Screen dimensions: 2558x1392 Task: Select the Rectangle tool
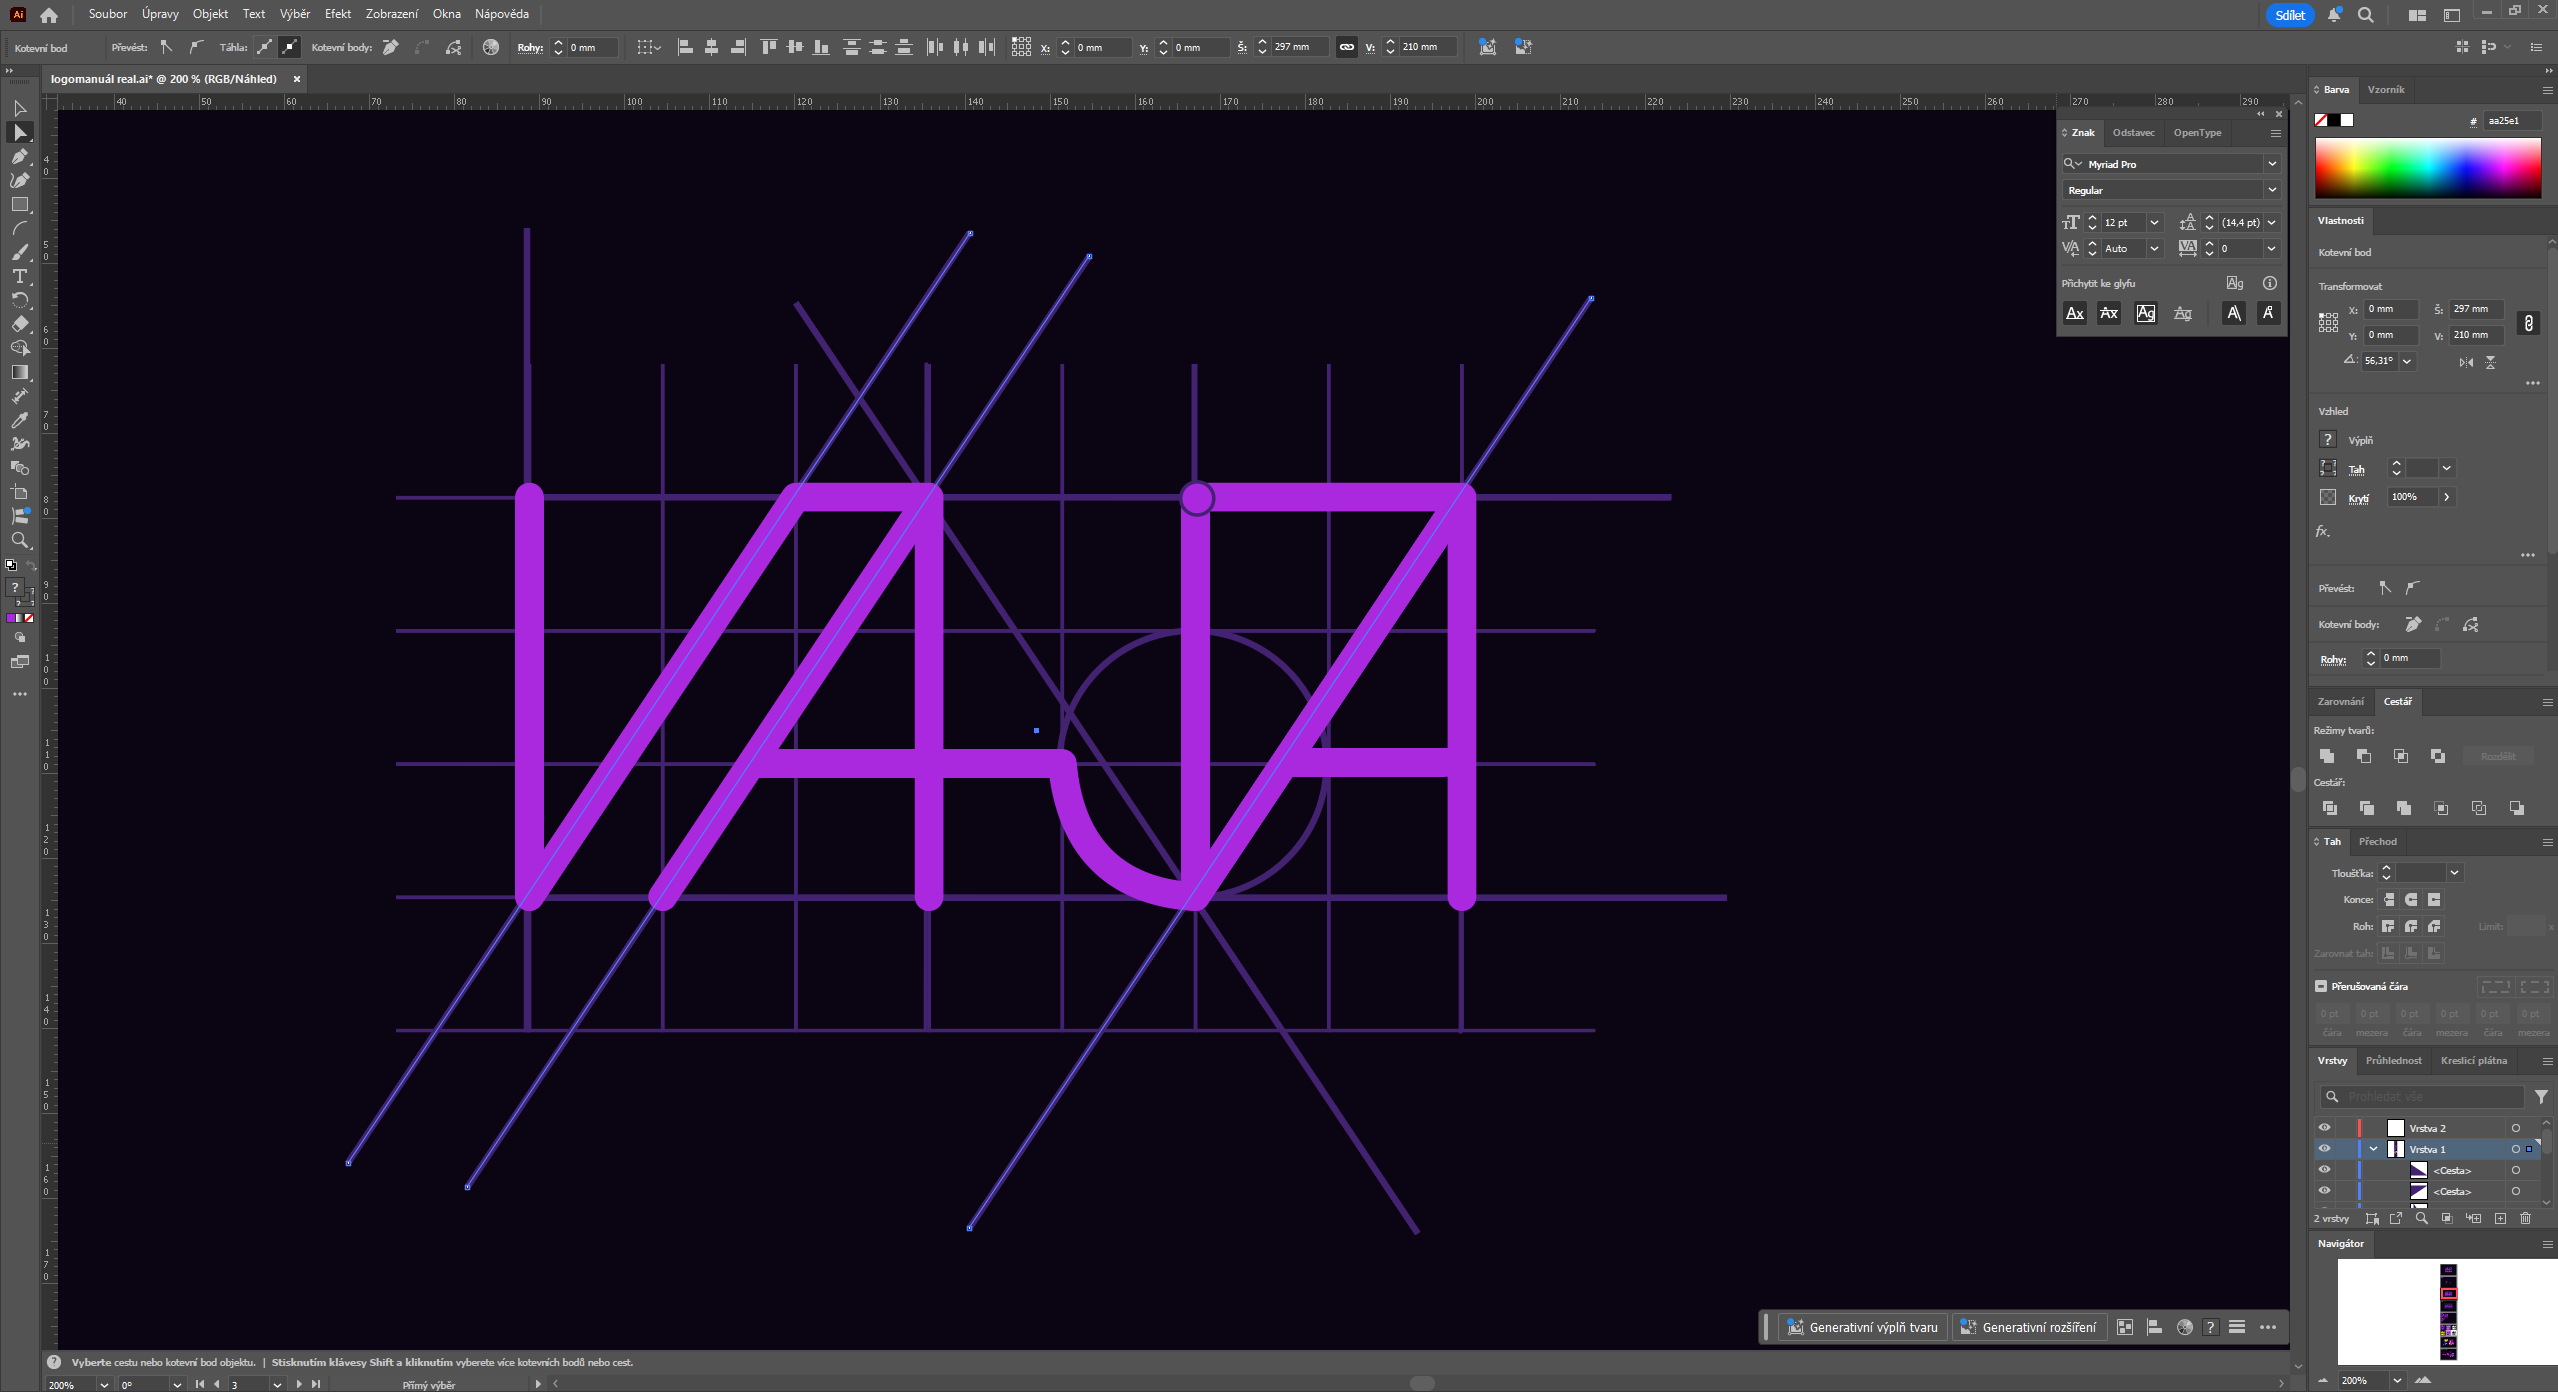coord(19,204)
